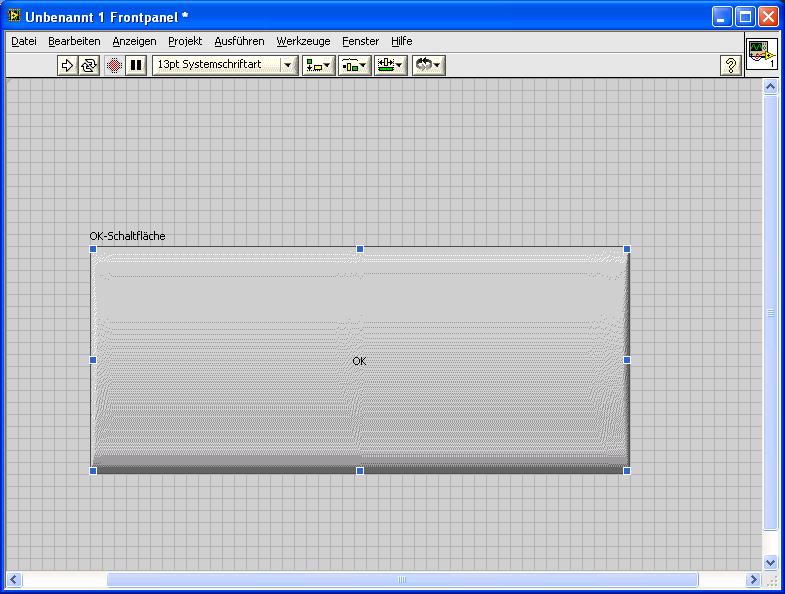Open the Fenster menu
Viewport: 785px width, 594px height.
(360, 41)
